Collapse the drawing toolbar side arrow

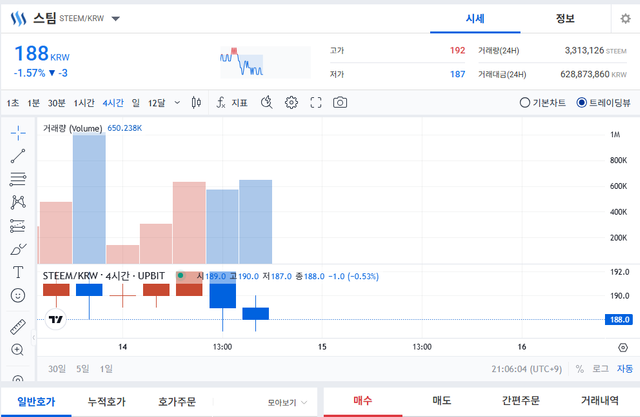point(34,337)
